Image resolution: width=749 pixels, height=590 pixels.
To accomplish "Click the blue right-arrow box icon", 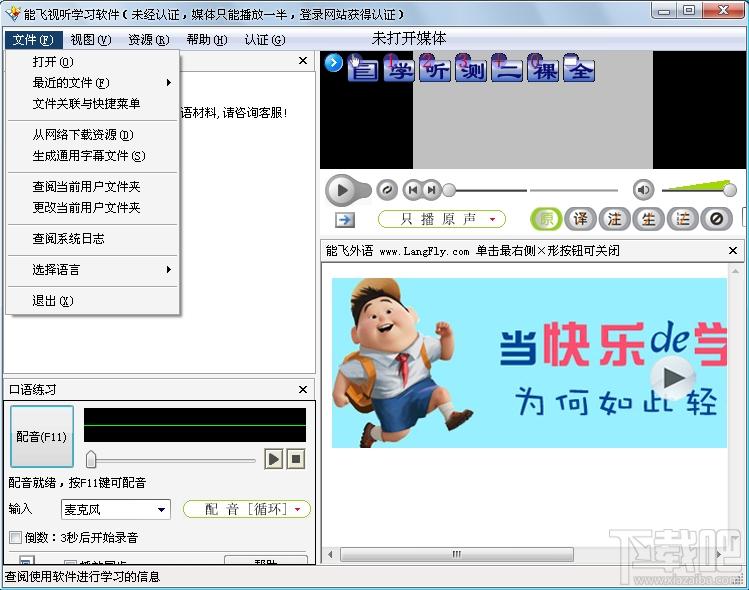I will pos(345,220).
